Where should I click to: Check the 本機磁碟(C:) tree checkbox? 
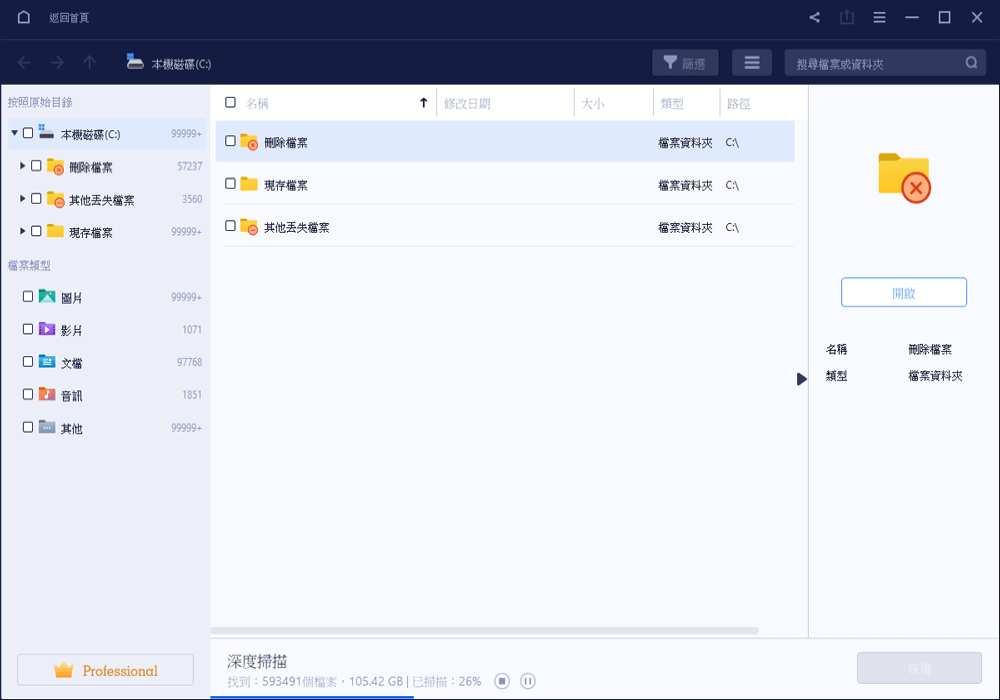click(27, 133)
